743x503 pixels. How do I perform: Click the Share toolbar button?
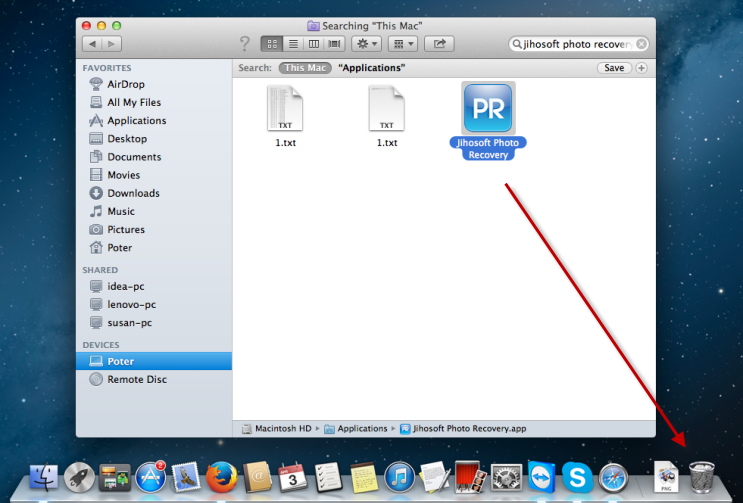[438, 44]
